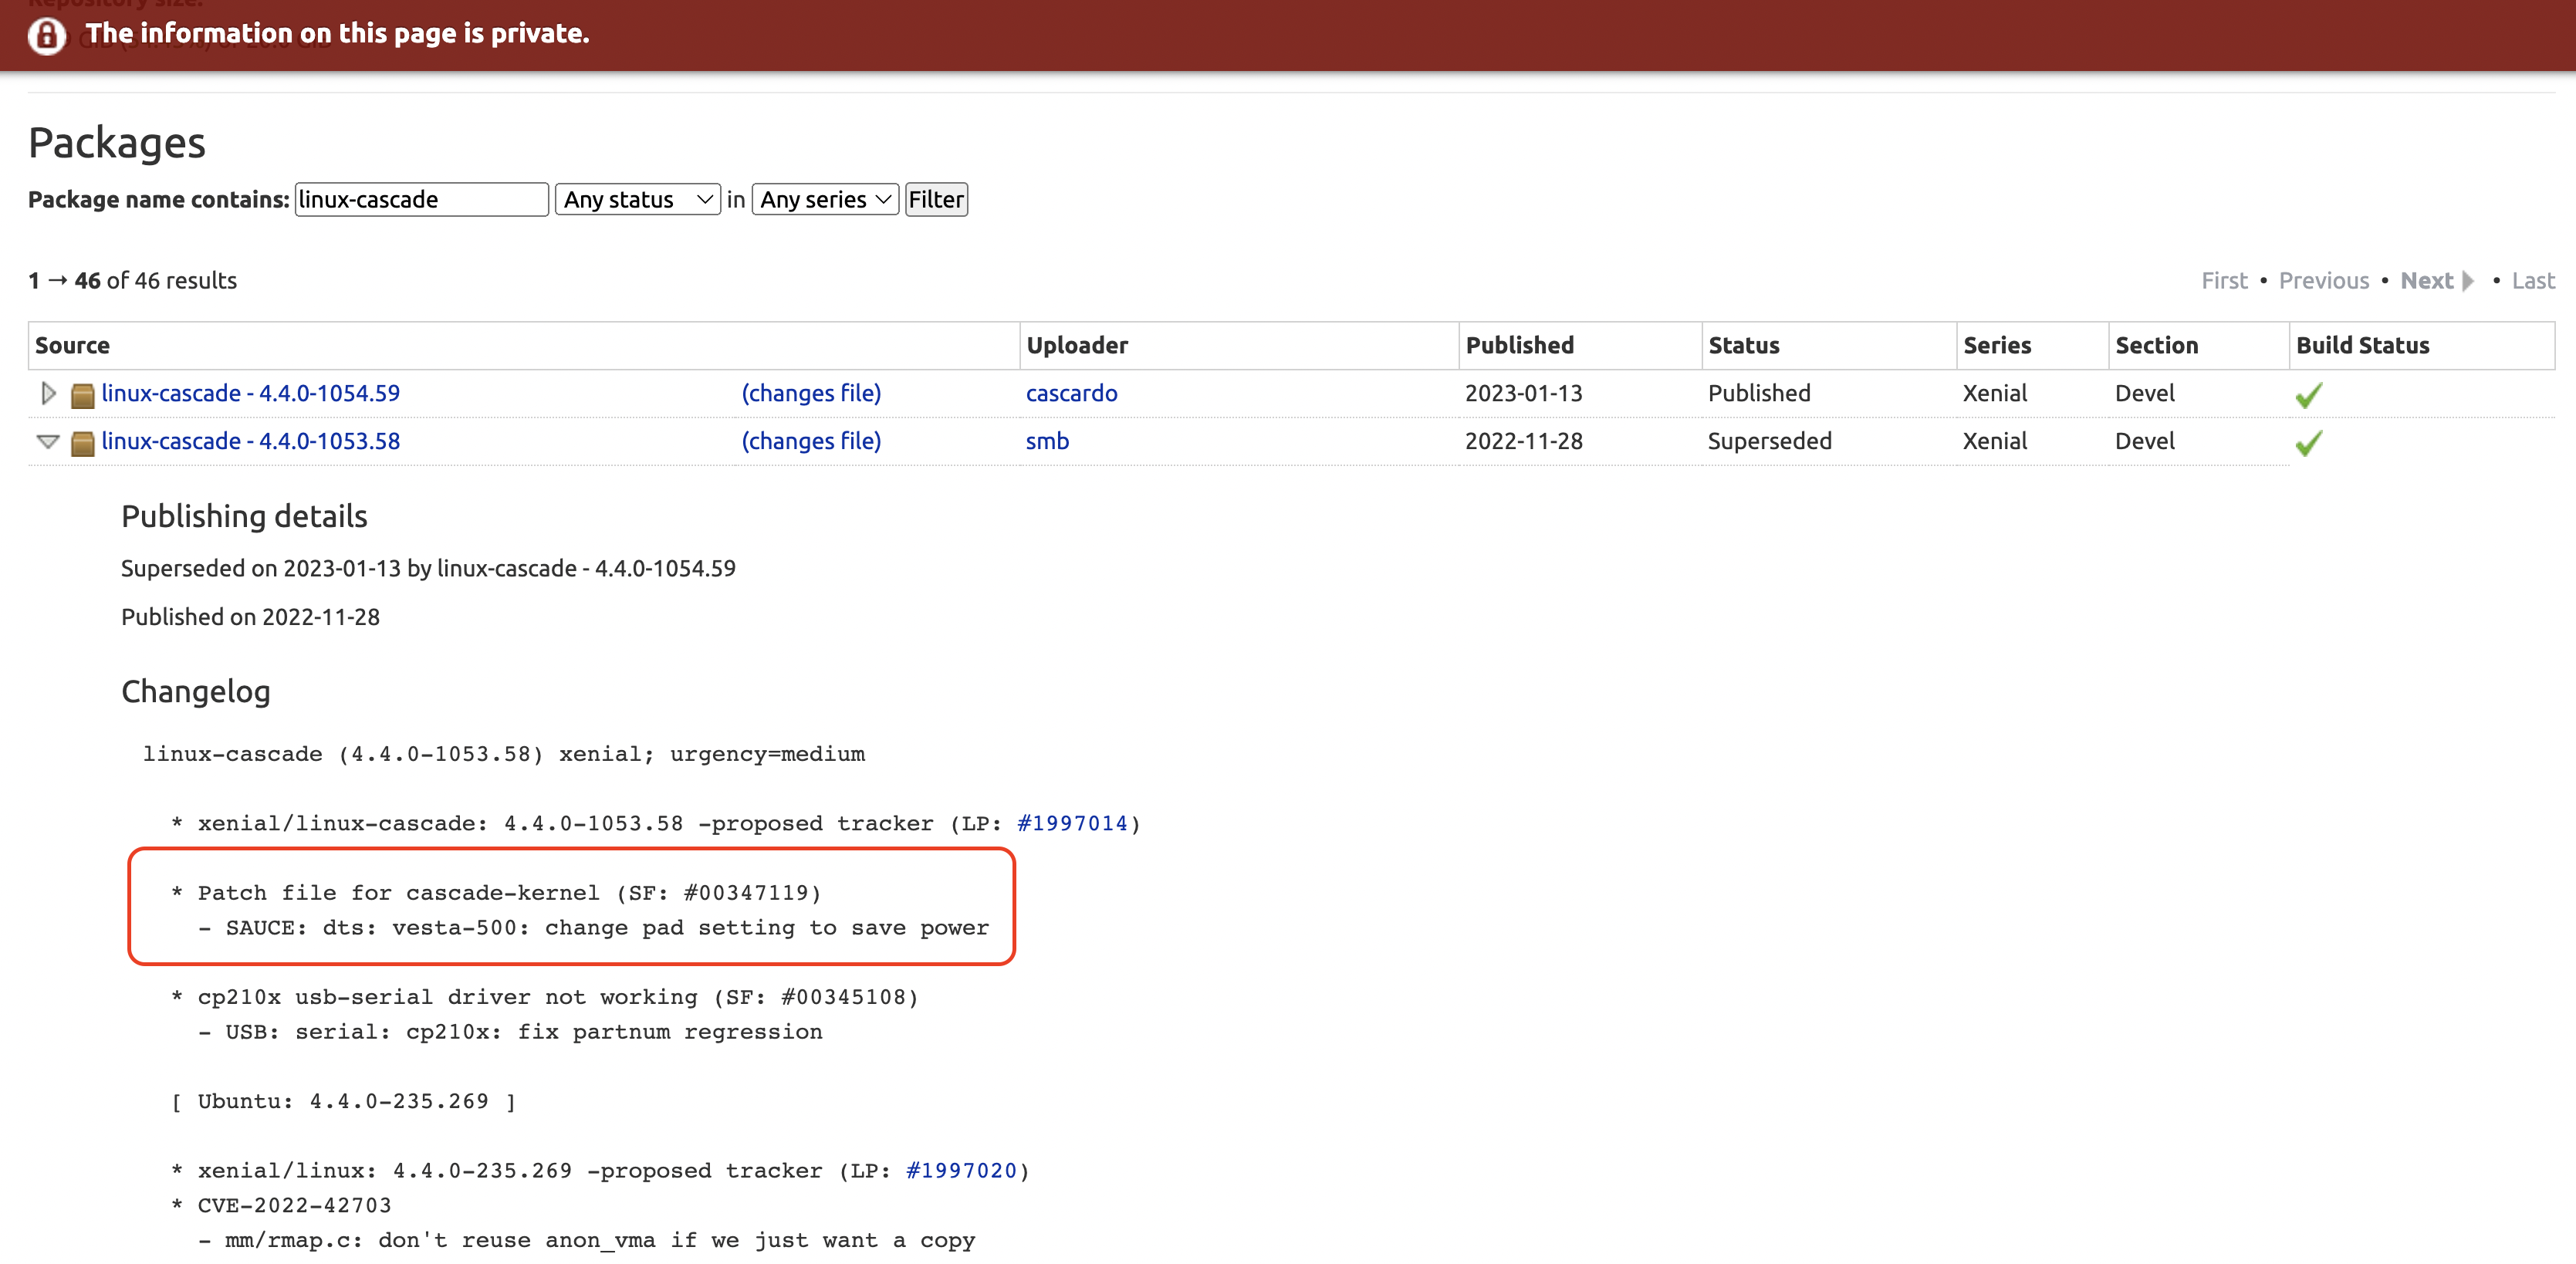This screenshot has height=1264, width=2576.
Task: Go to the First results page
Action: 2224,281
